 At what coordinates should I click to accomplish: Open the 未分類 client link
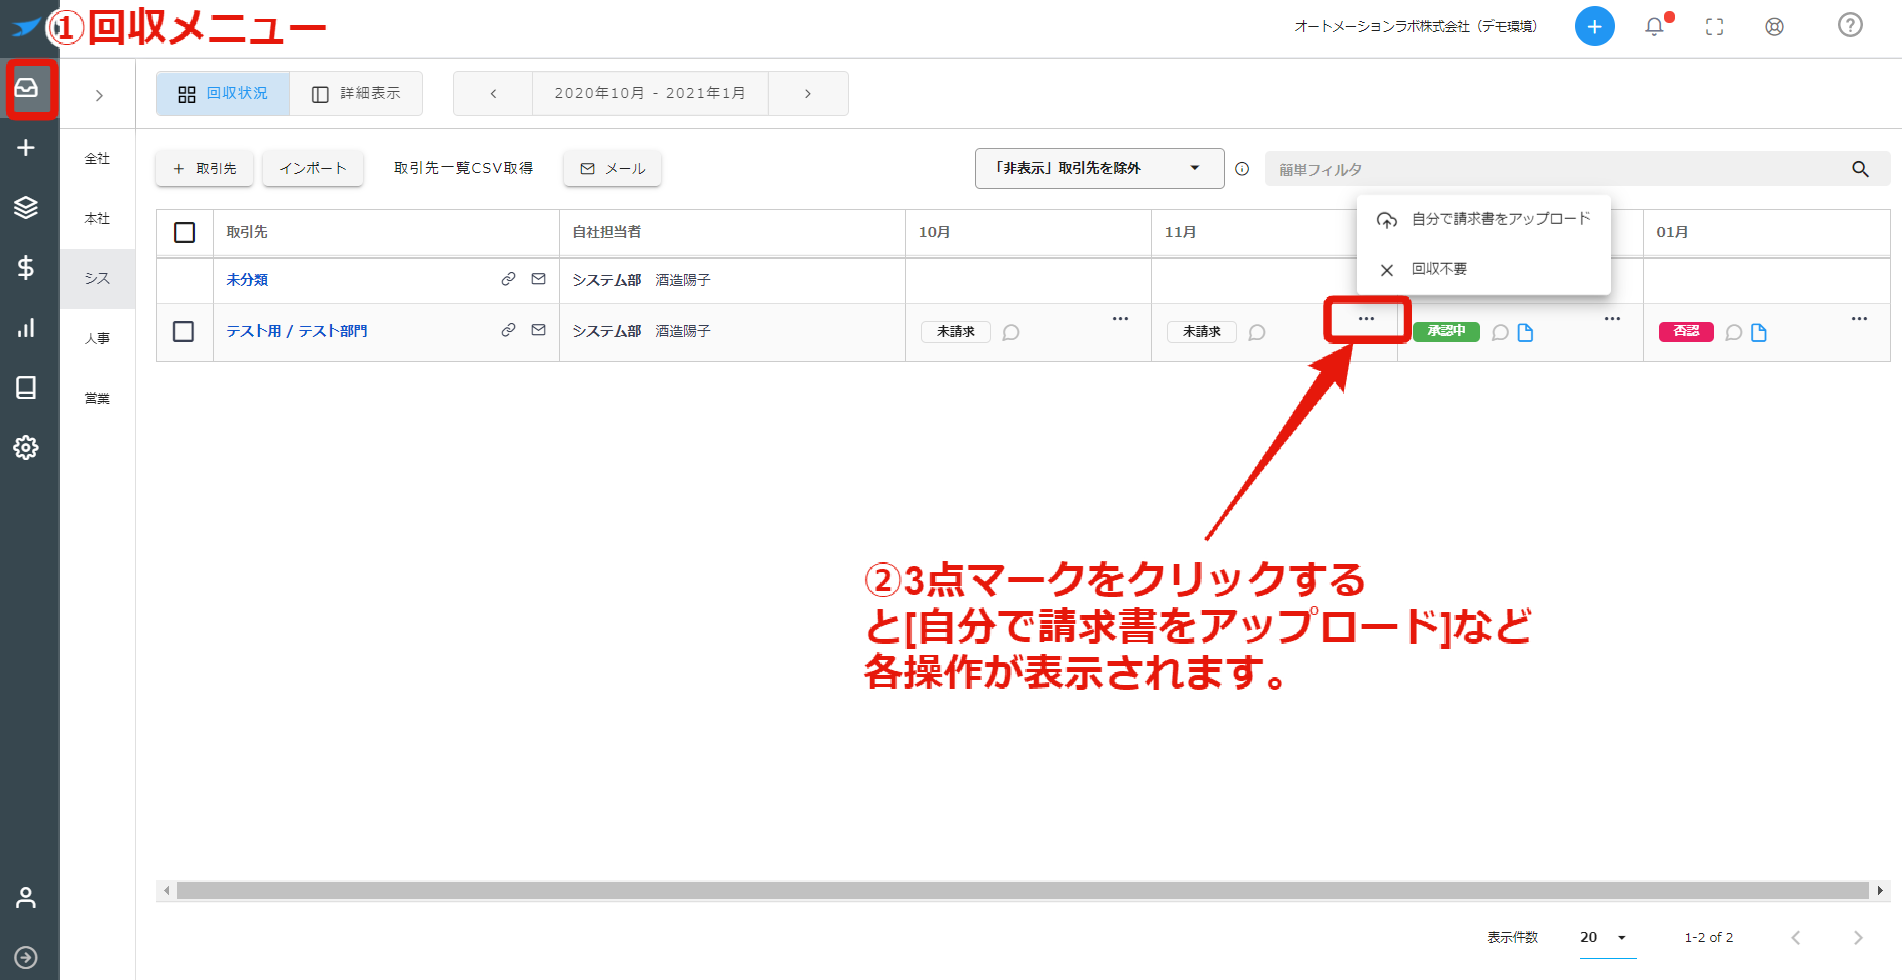(247, 280)
